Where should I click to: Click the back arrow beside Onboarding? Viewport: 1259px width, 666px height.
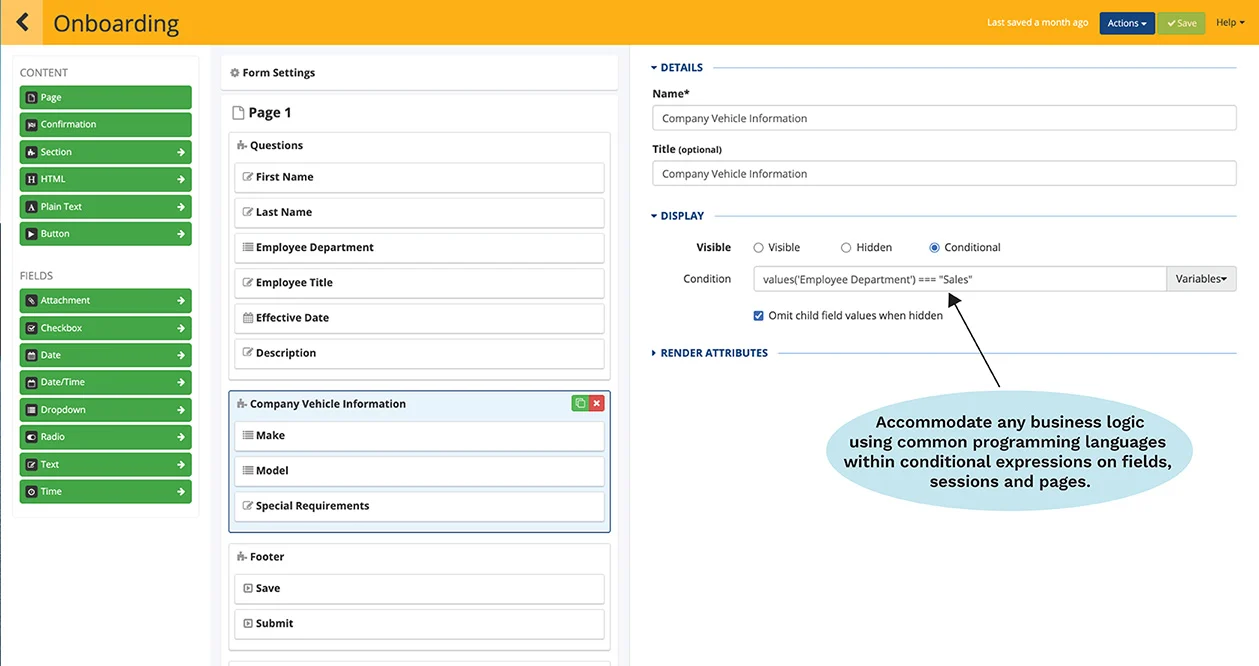(x=21, y=22)
